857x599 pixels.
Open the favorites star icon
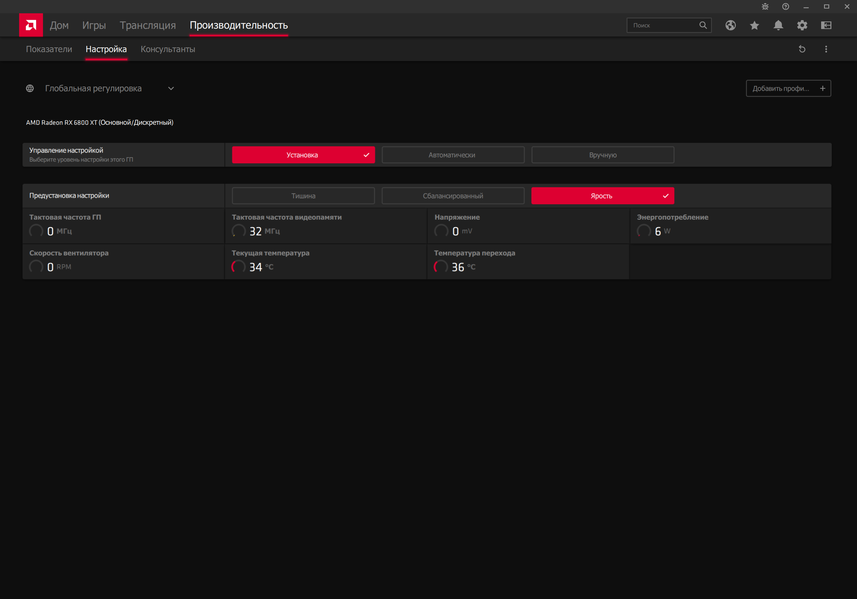(754, 25)
